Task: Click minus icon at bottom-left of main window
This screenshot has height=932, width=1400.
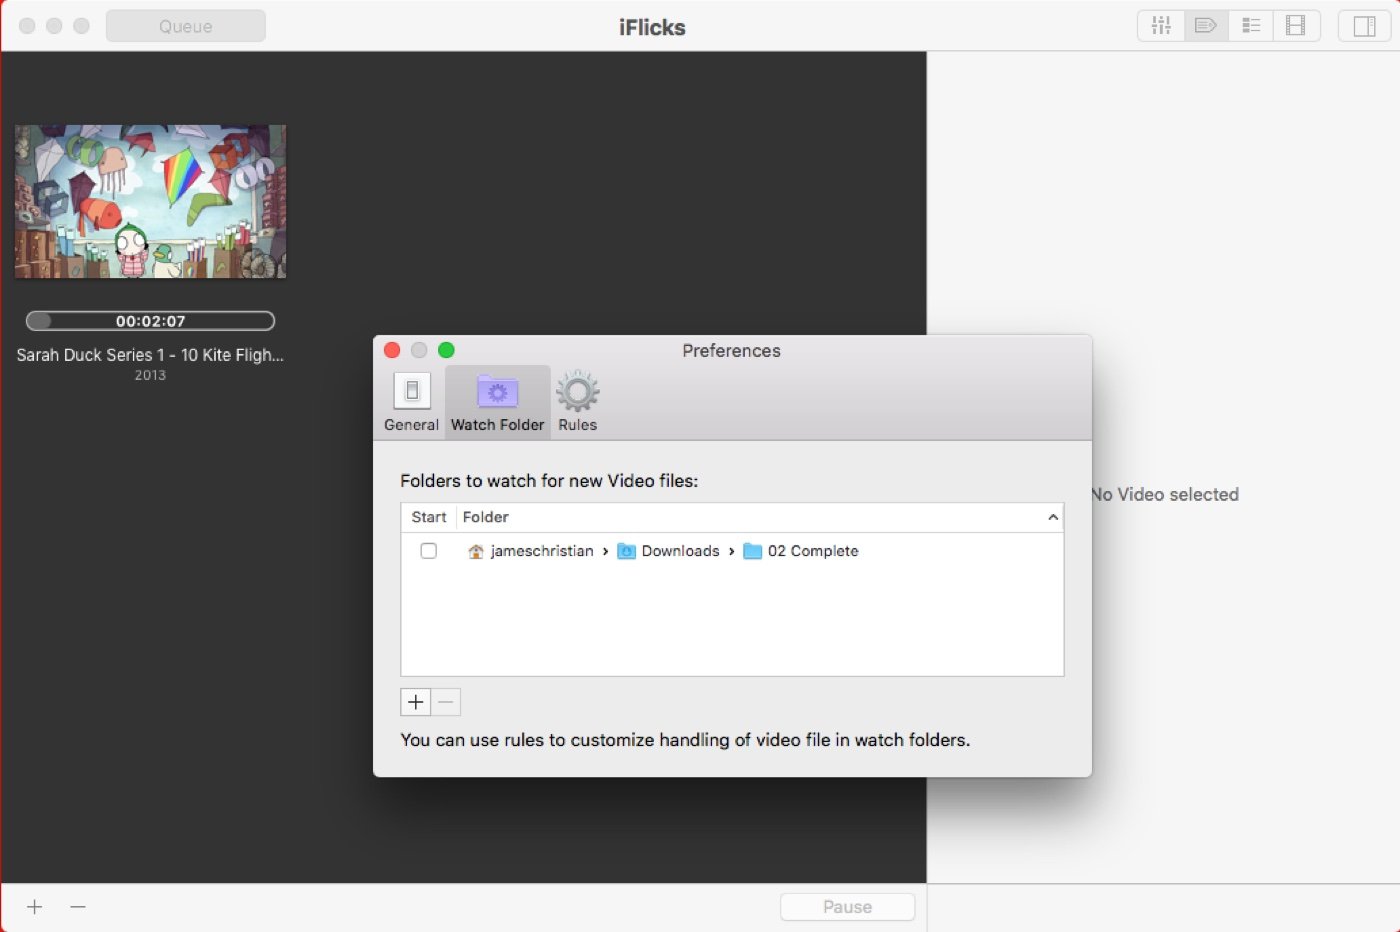Action: pyautogui.click(x=78, y=907)
